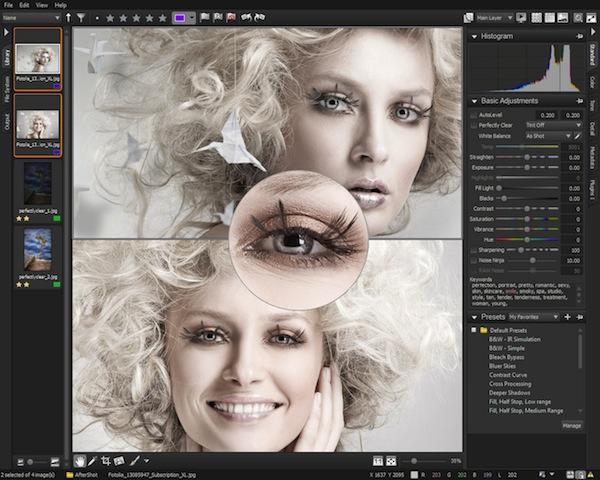Switch to image view with filmstrip
600x480 pixels.
562,18
